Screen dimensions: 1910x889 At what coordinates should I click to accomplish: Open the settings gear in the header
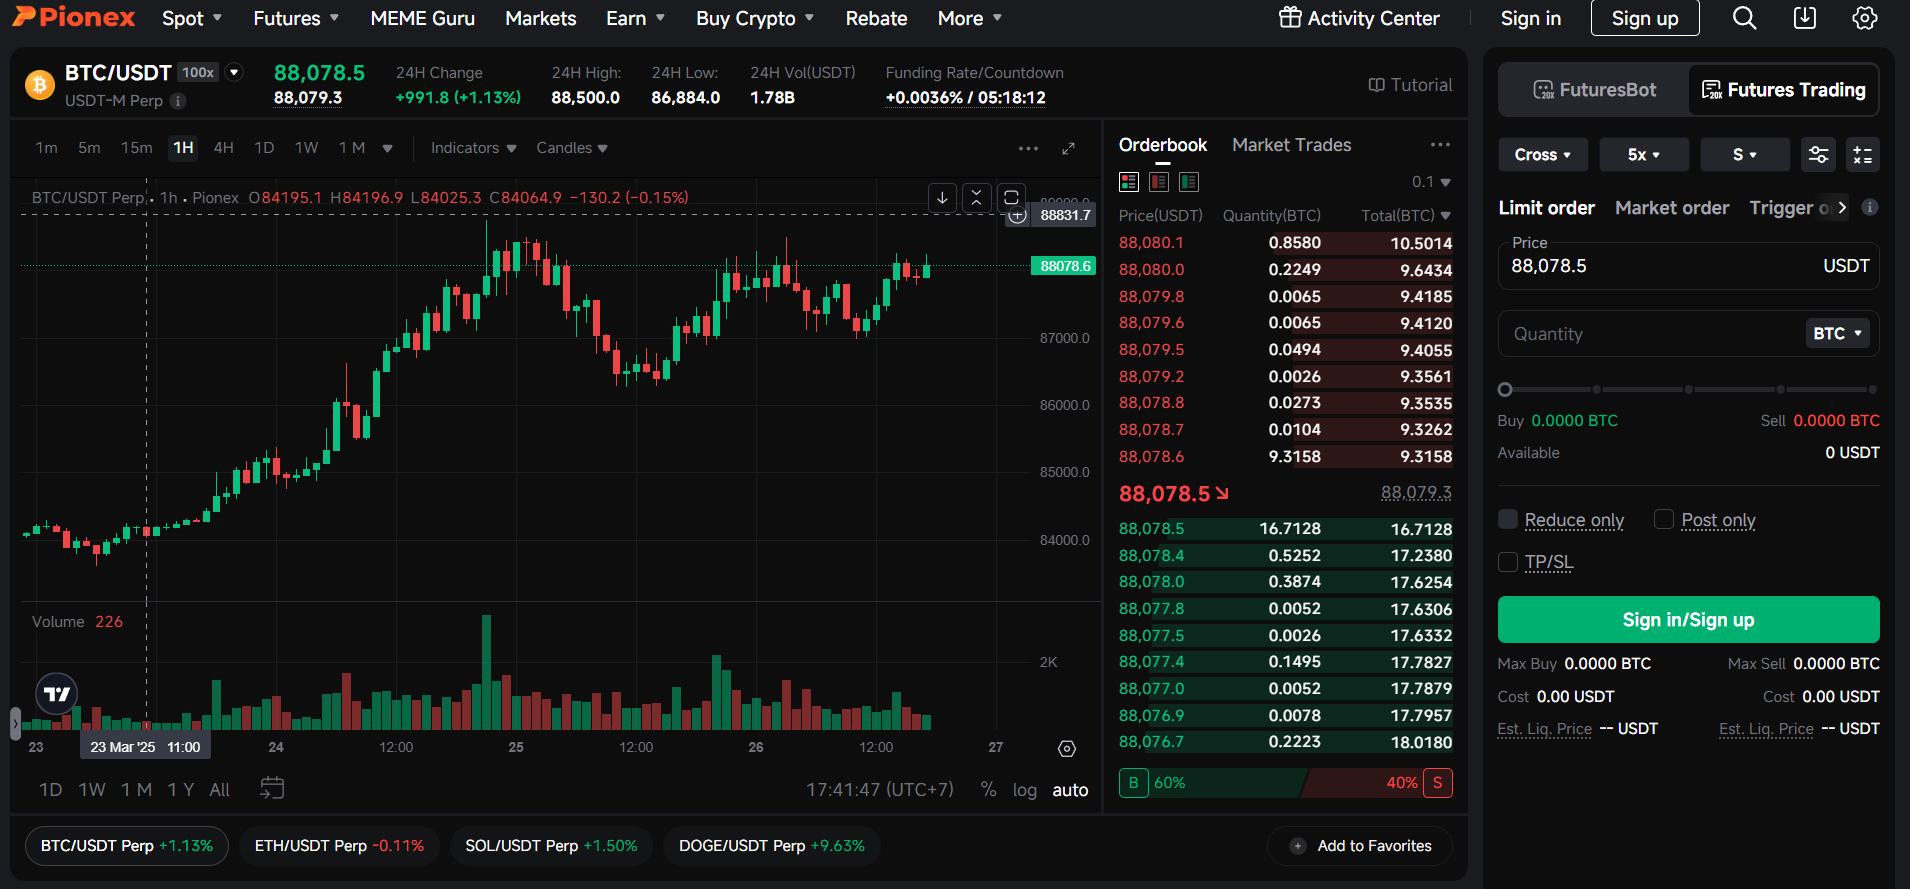[x=1865, y=18]
